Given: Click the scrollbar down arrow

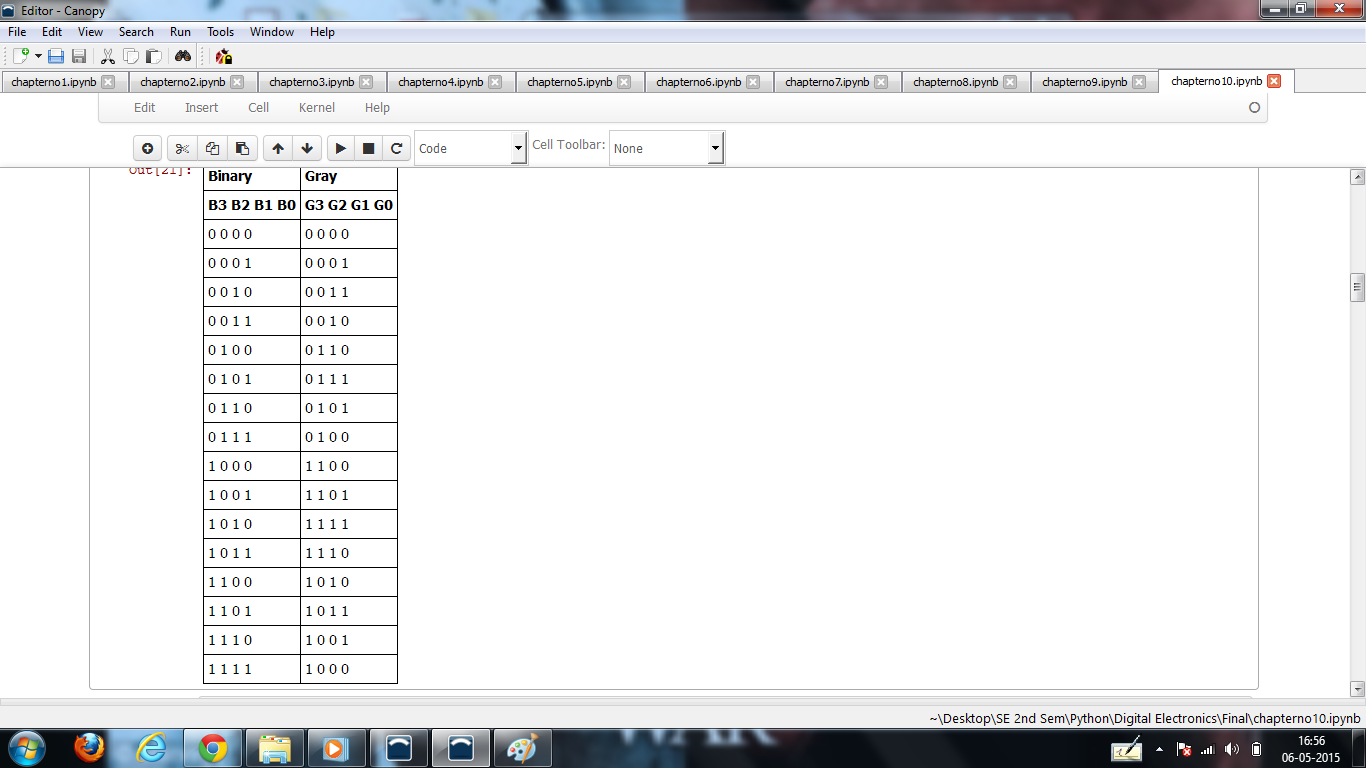Looking at the screenshot, I should [1357, 689].
